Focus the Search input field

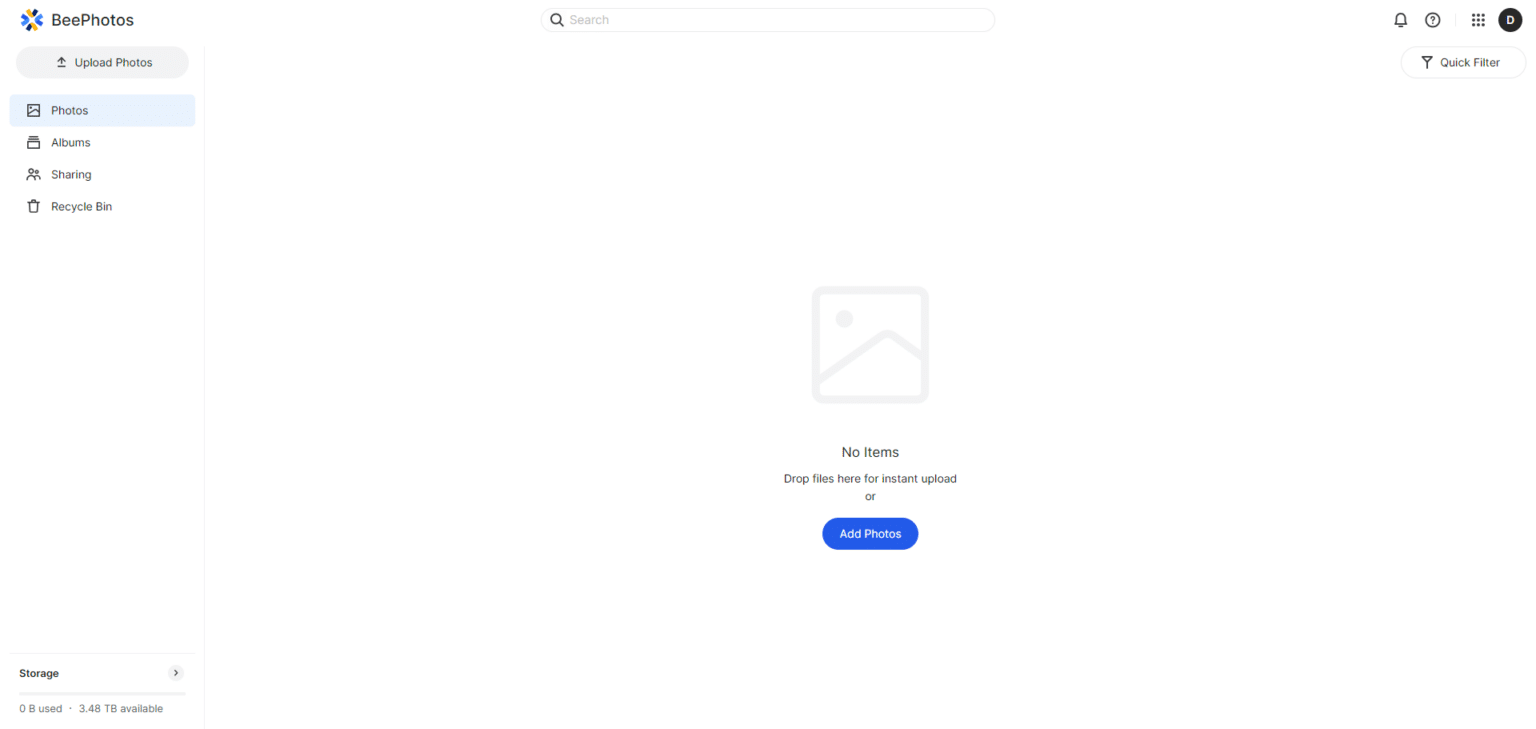[x=768, y=20]
